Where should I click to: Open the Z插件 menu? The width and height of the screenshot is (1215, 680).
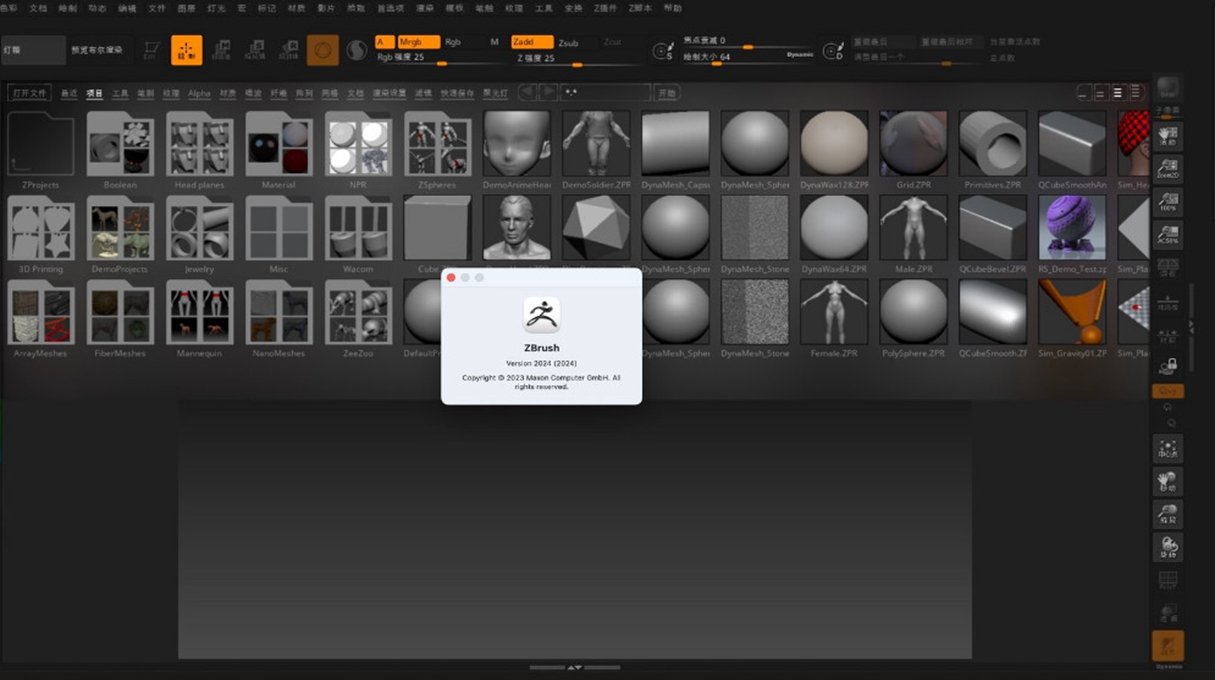(x=605, y=7)
